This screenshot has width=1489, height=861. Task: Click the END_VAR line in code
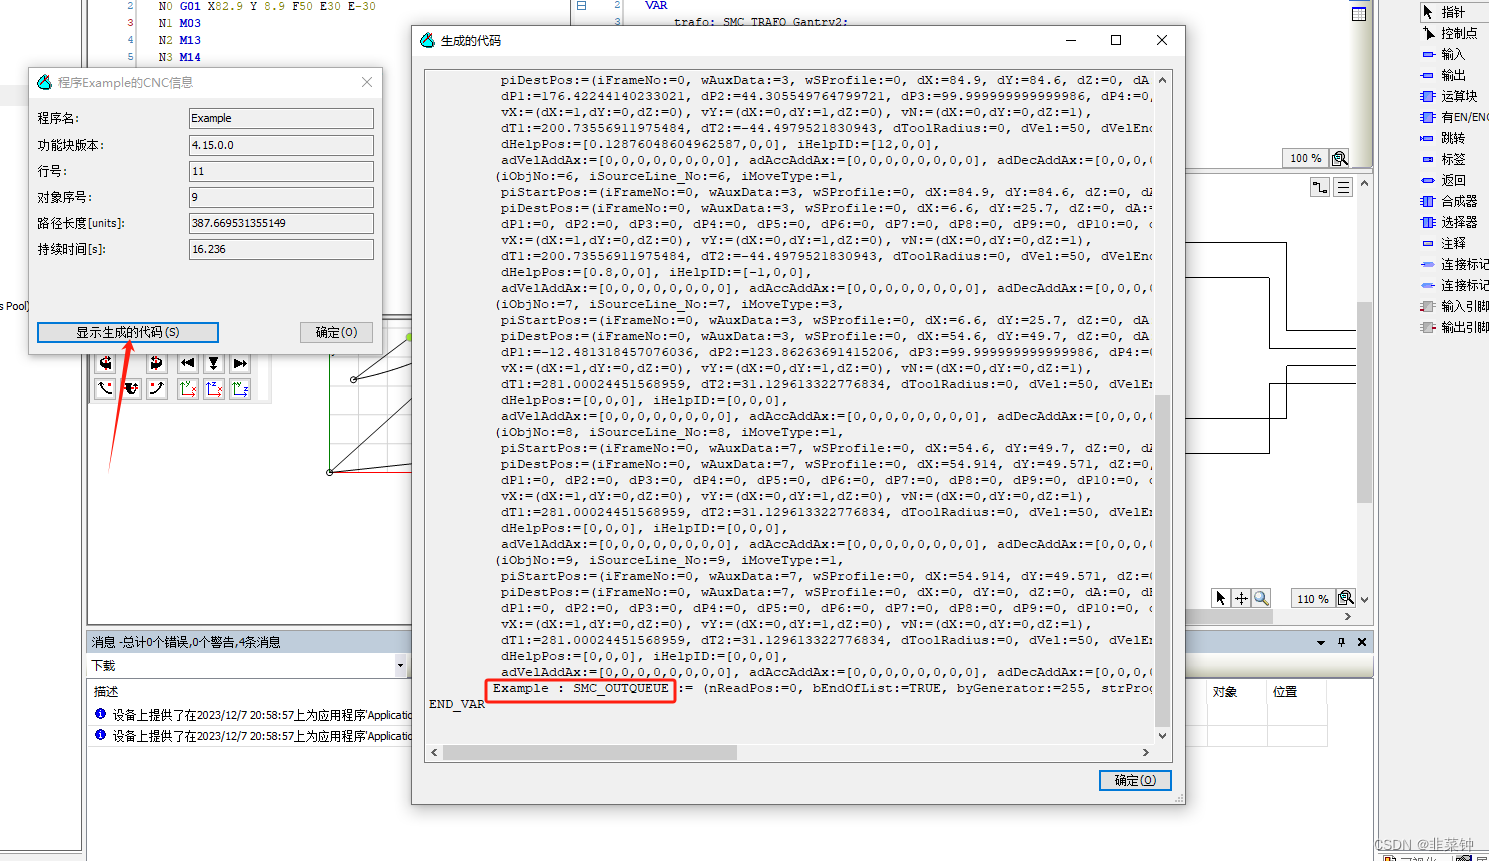pyautogui.click(x=457, y=704)
